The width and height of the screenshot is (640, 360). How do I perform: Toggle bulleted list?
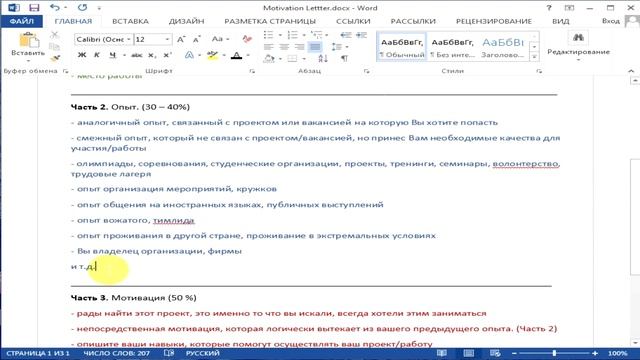269,35
